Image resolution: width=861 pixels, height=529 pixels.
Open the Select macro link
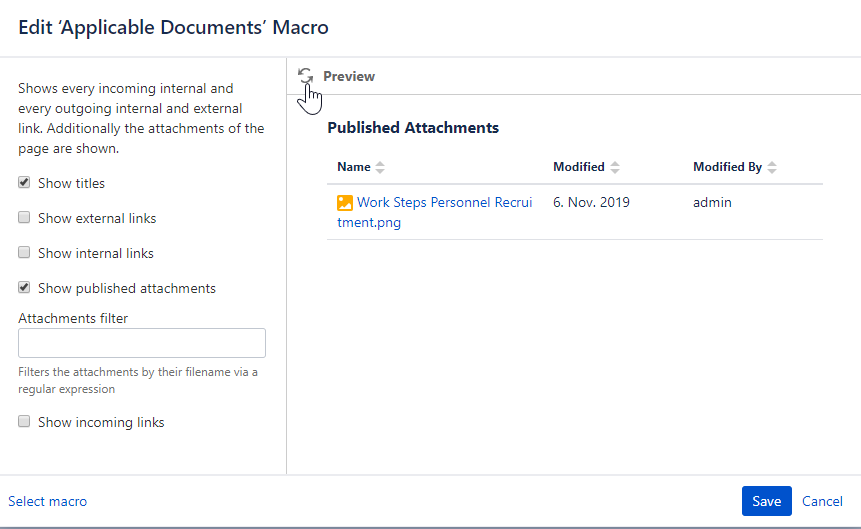pos(47,501)
